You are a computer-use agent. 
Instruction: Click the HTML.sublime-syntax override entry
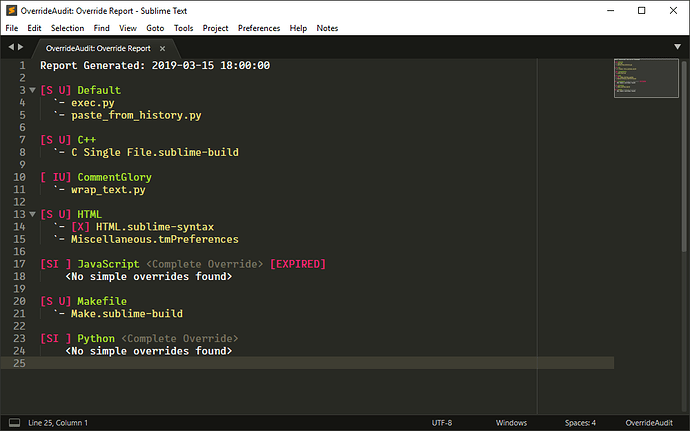pyautogui.click(x=155, y=227)
